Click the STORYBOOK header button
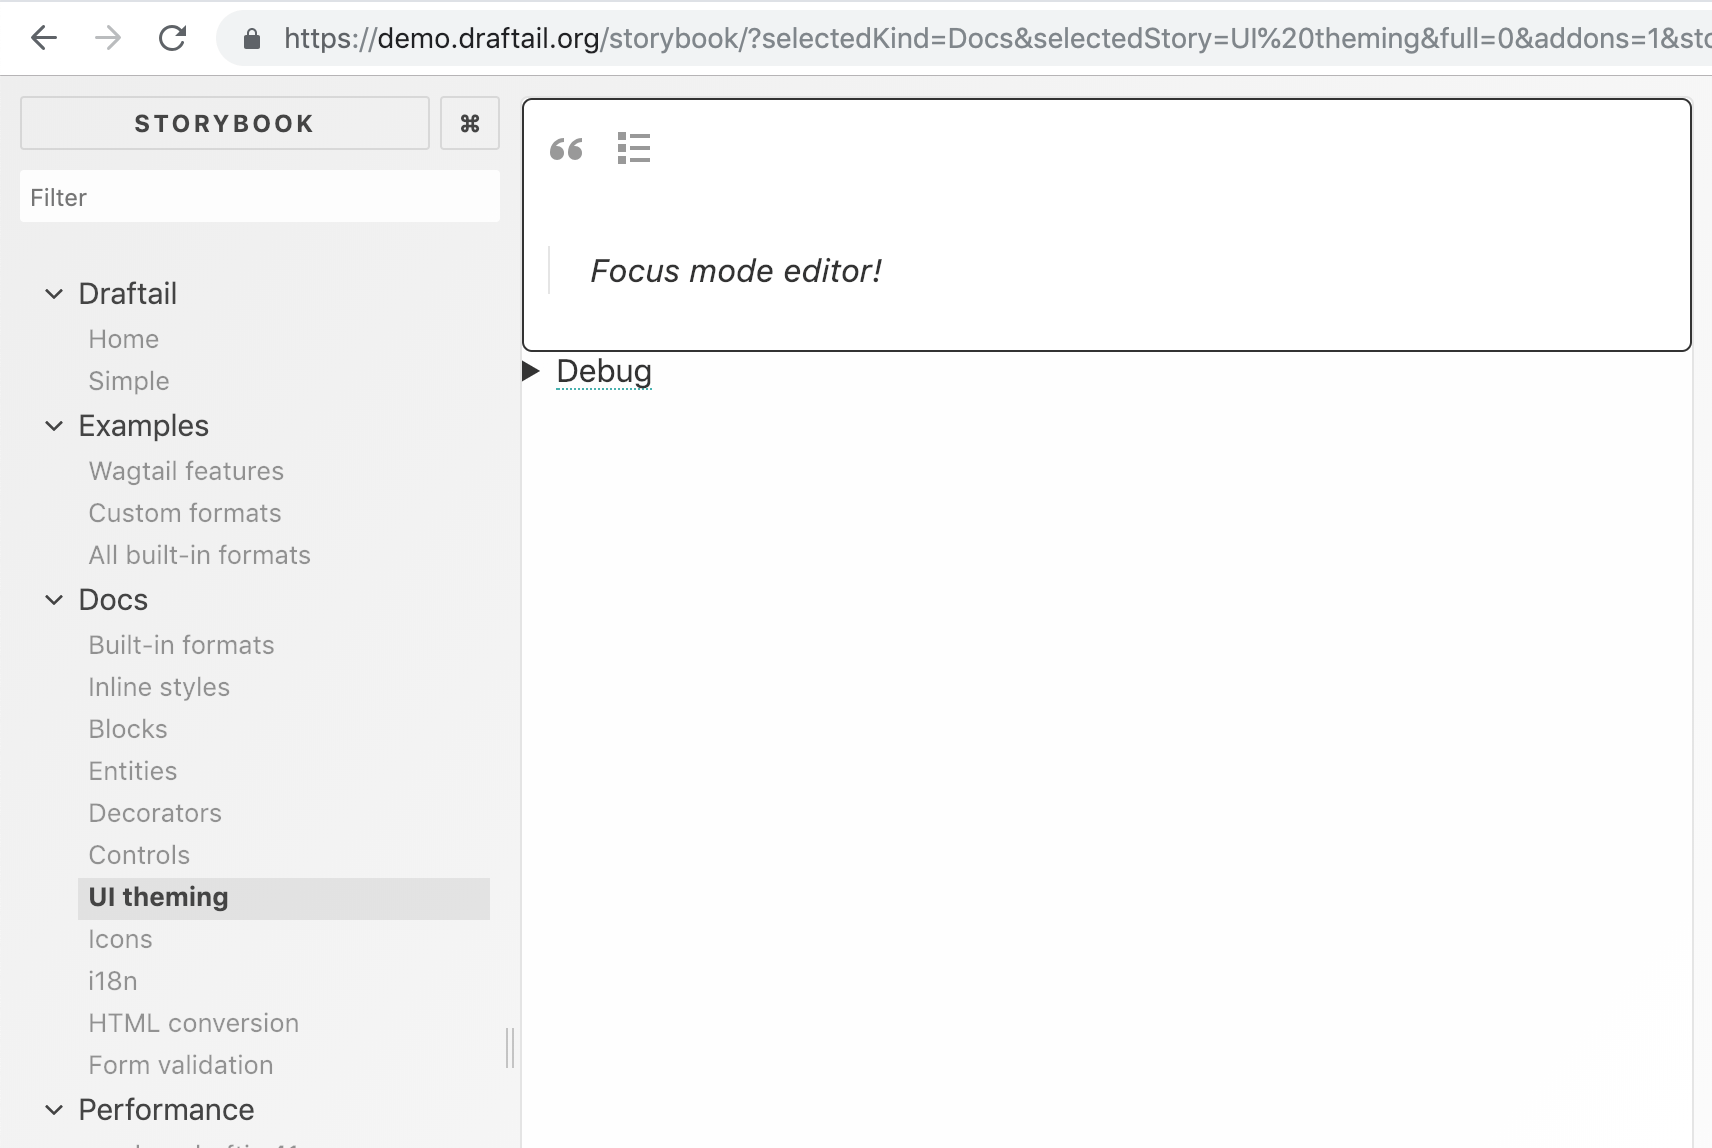This screenshot has height=1148, width=1712. pyautogui.click(x=224, y=123)
